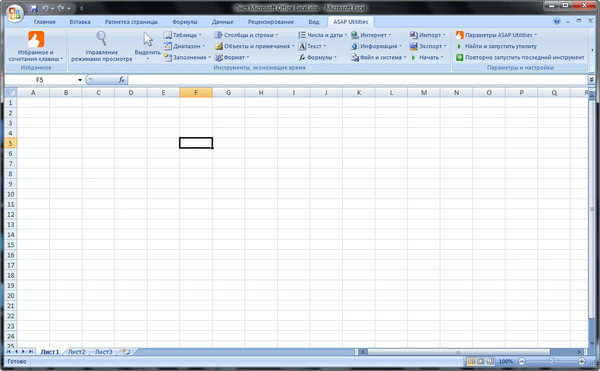
Task: Open the Формулы utilities menu in ASAP ribbon
Action: click(317, 57)
